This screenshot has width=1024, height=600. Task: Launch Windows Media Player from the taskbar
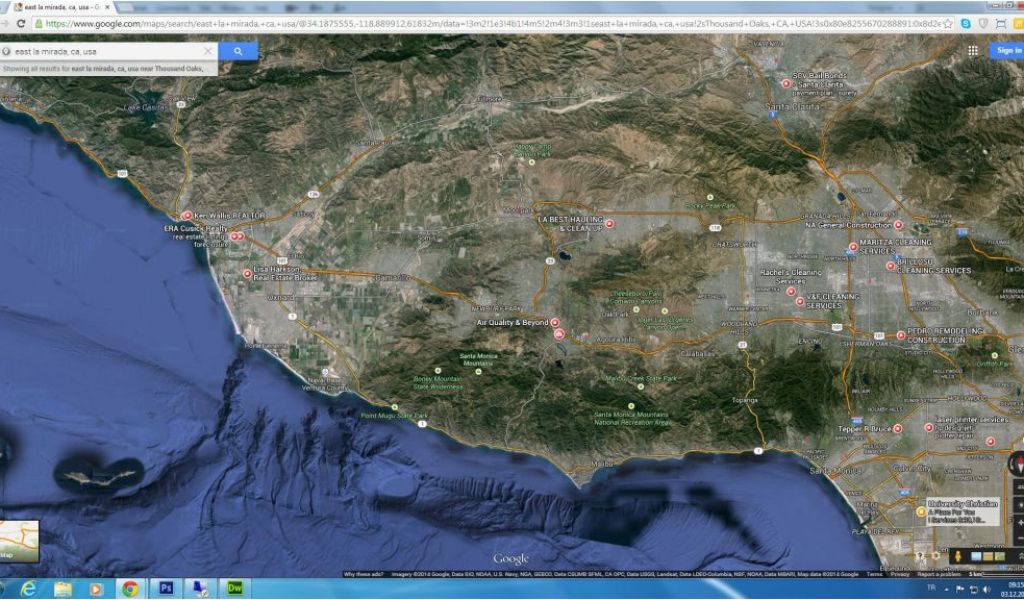96,589
